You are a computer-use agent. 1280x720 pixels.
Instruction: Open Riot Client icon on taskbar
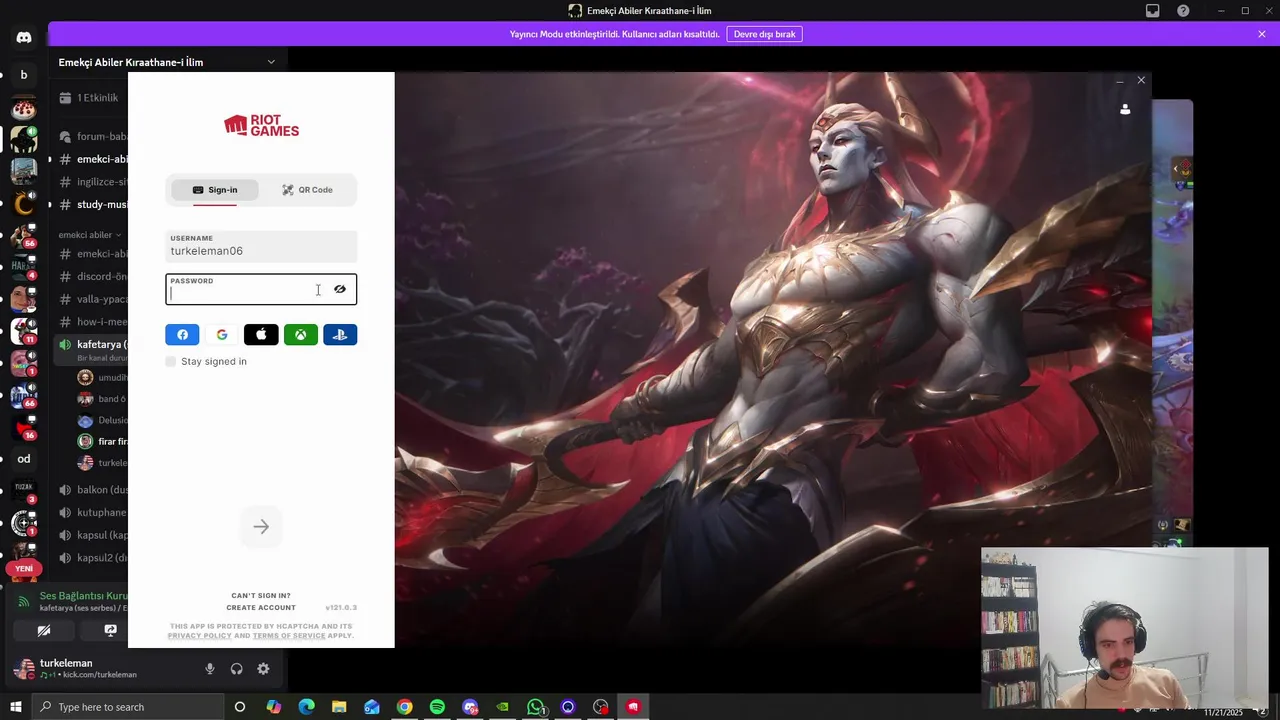[x=633, y=707]
